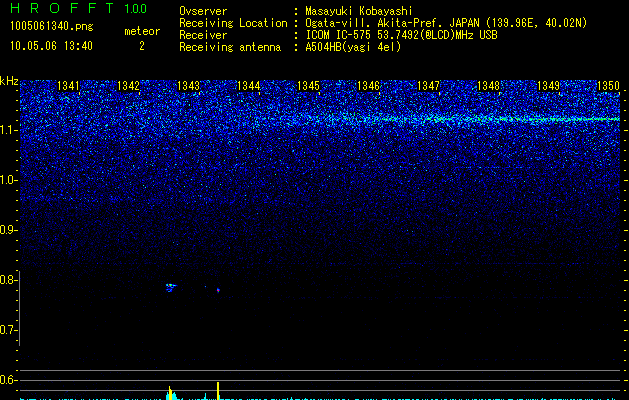The width and height of the screenshot is (629, 400).
Task: Click the 1348 time marker
Action: tap(489, 86)
